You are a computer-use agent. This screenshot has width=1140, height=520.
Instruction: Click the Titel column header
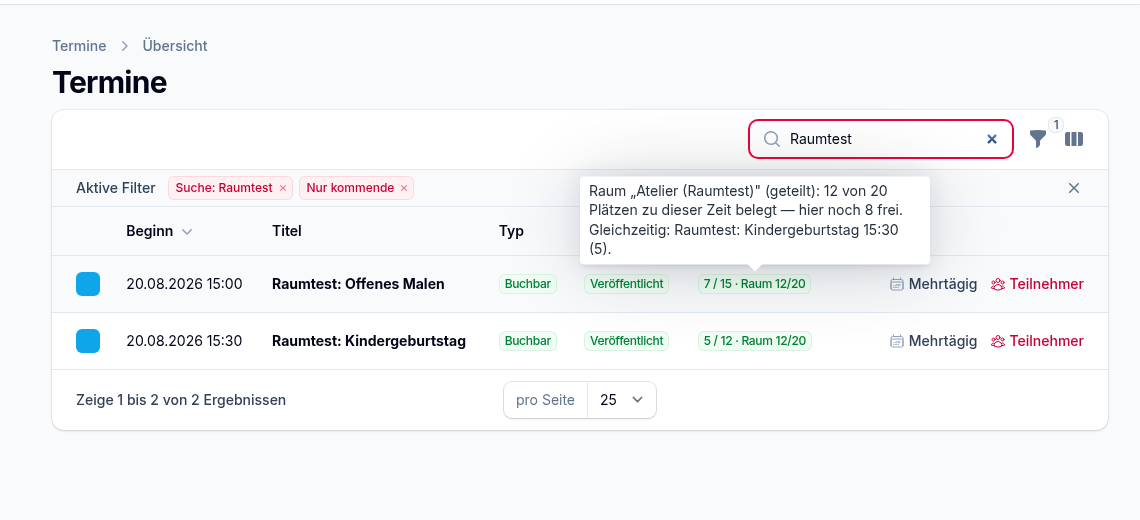286,231
